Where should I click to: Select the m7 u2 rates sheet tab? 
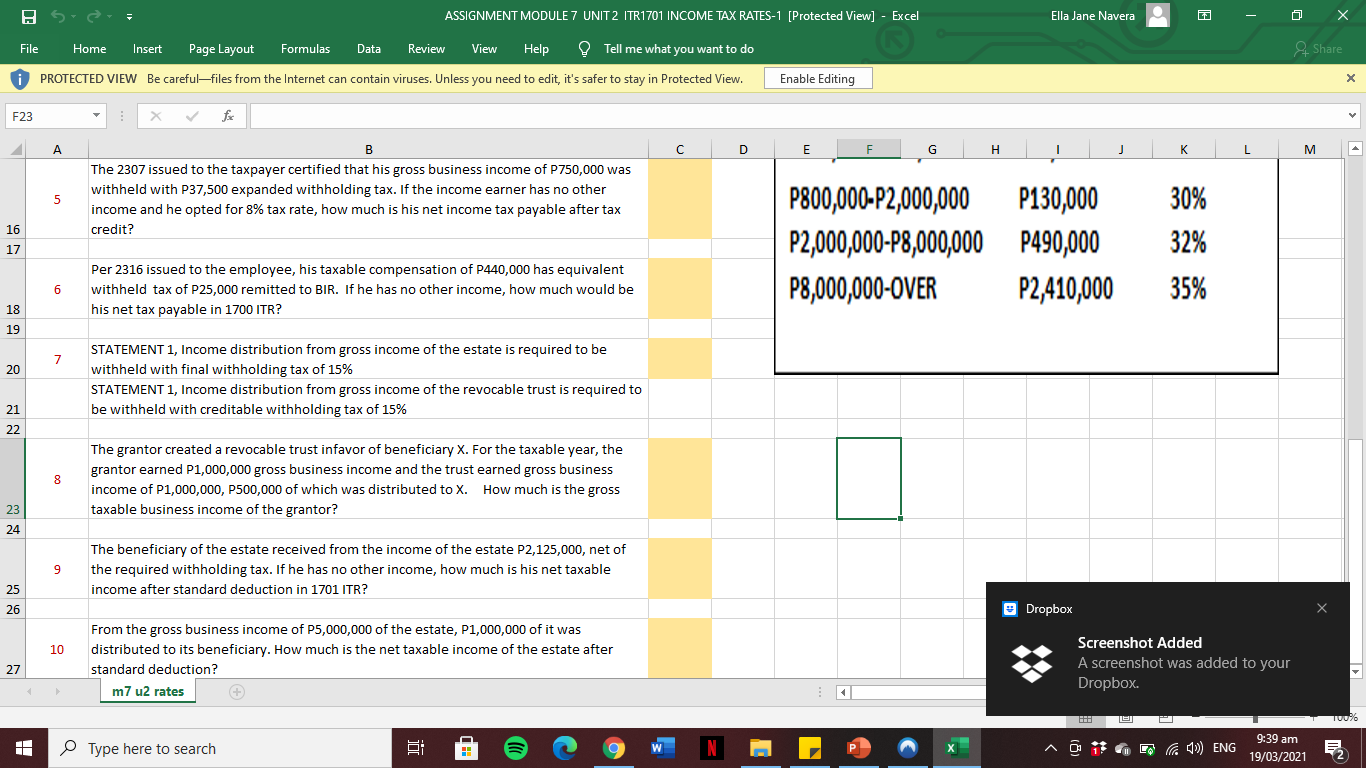coord(147,690)
